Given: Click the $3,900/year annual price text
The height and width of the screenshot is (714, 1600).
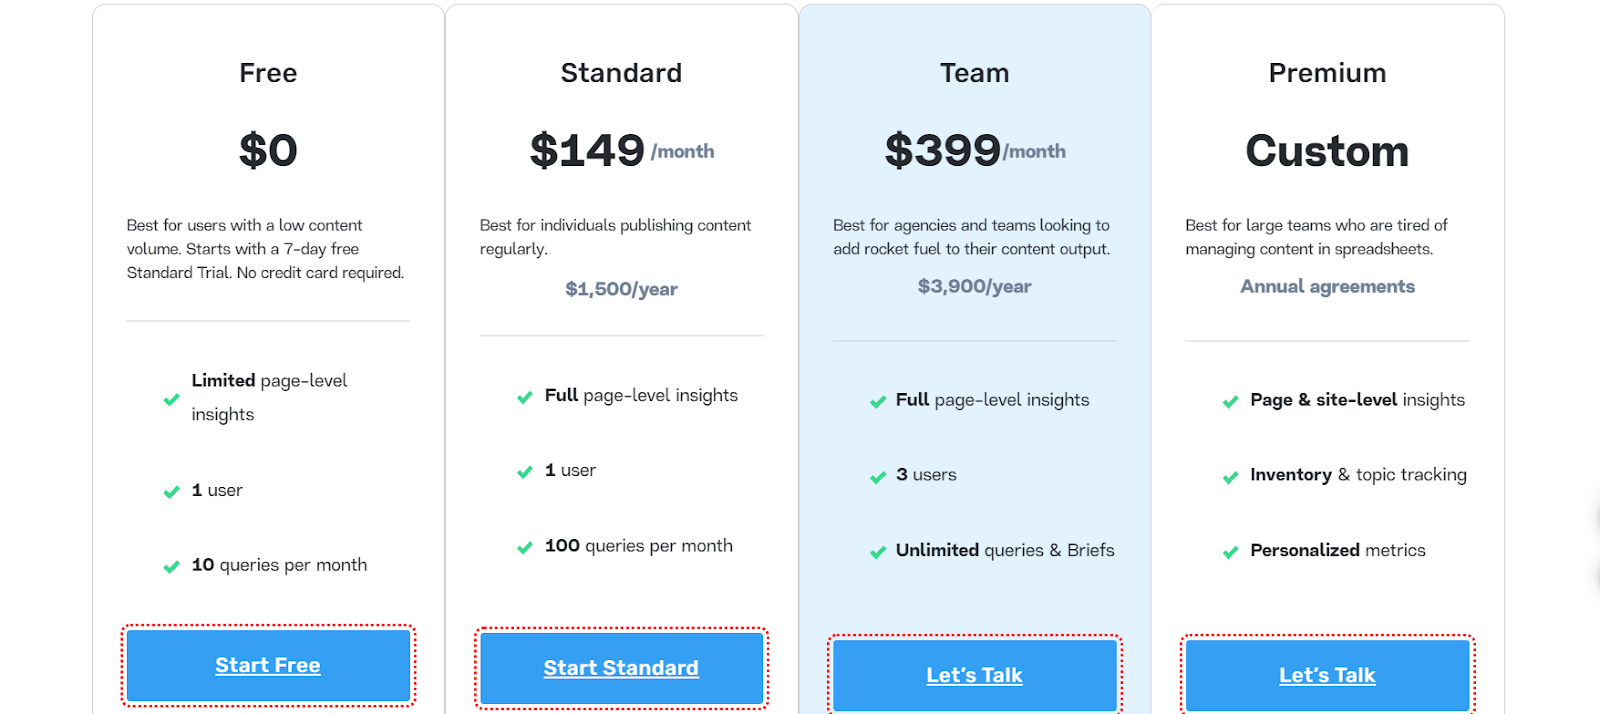Looking at the screenshot, I should [x=974, y=287].
